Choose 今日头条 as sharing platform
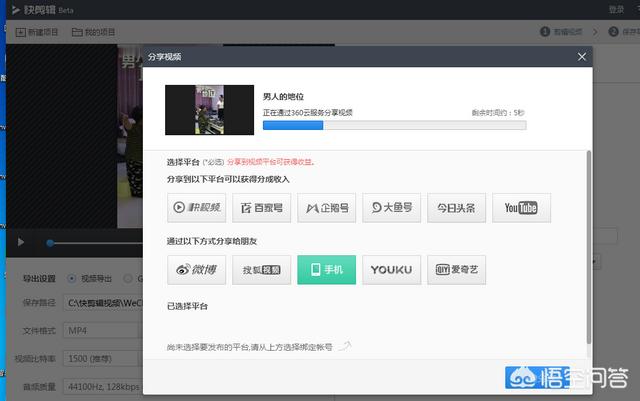640x401 pixels. tap(456, 208)
